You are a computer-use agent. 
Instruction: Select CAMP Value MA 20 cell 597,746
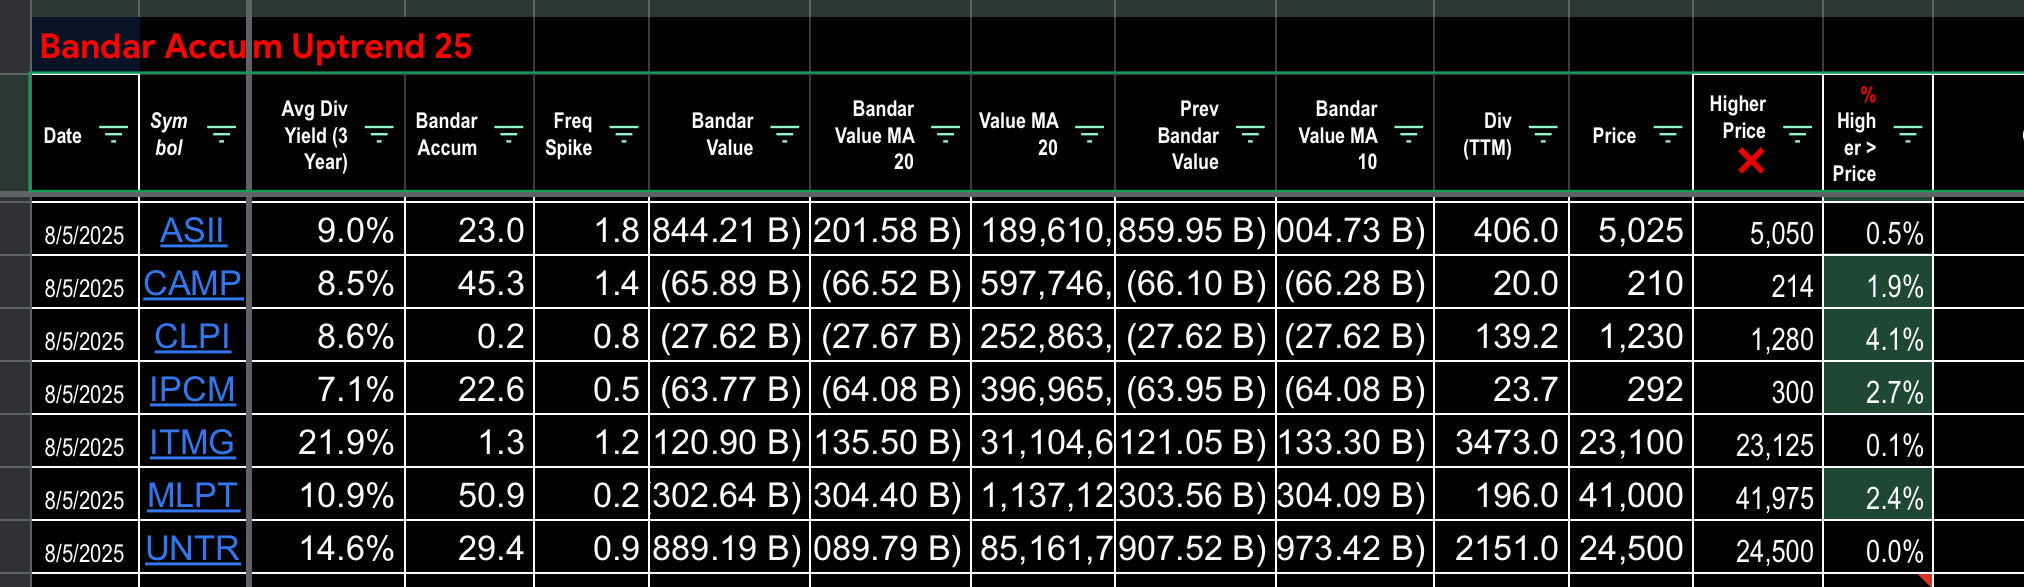pyautogui.click(x=1043, y=283)
